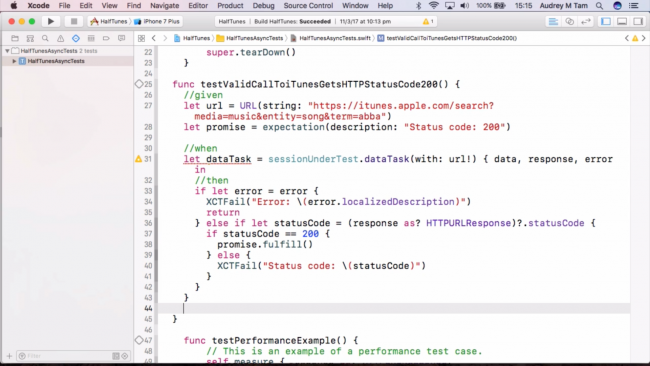Open the method jump bar segment

(447, 38)
